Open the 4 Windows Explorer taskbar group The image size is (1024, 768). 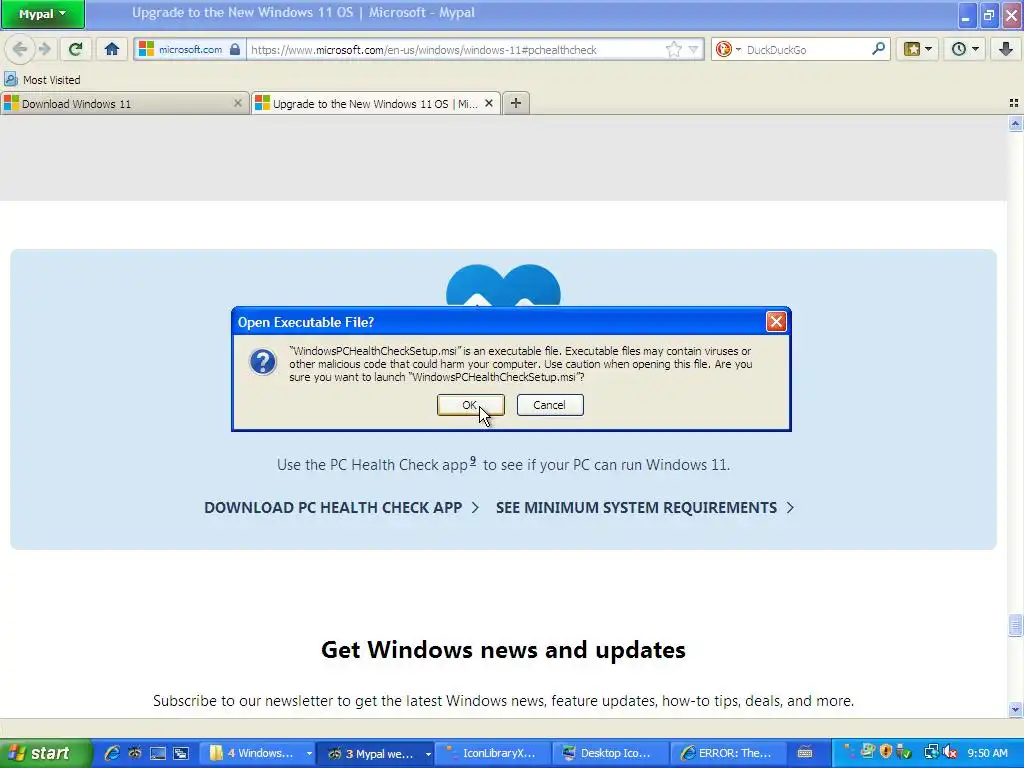258,753
